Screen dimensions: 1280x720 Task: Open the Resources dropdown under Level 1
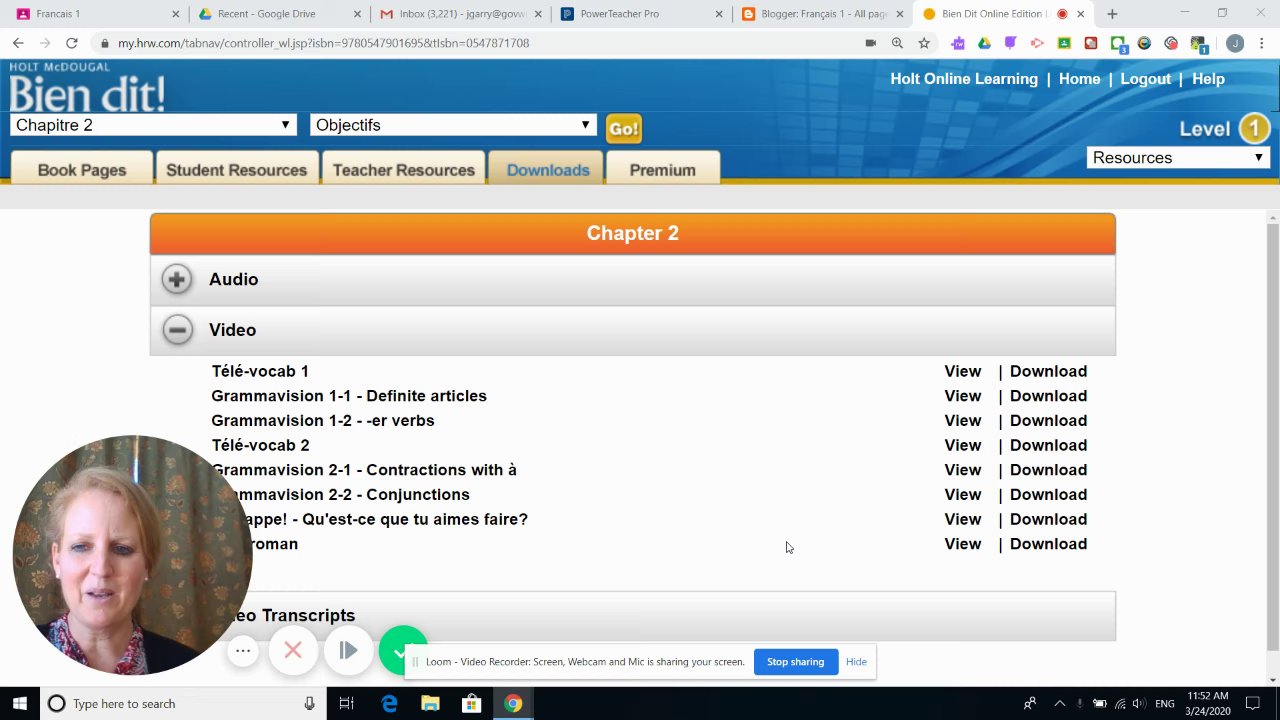point(1178,158)
